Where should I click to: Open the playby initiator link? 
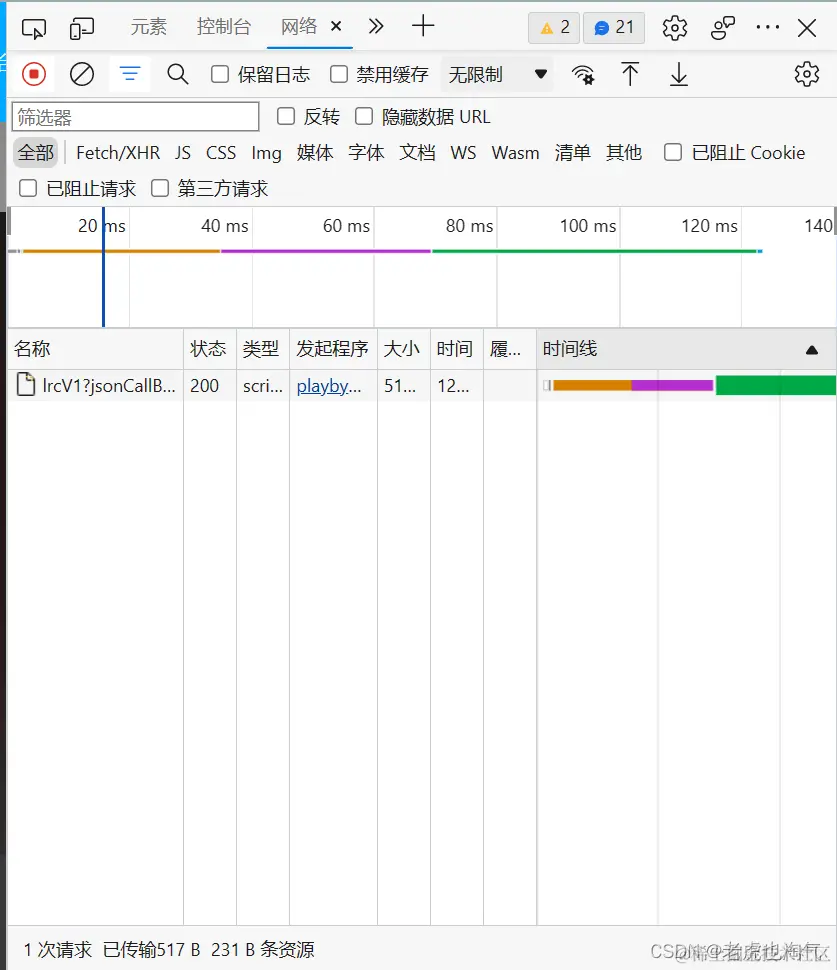(x=325, y=386)
